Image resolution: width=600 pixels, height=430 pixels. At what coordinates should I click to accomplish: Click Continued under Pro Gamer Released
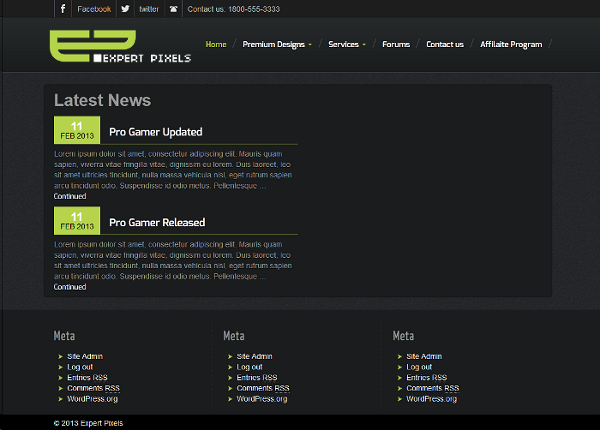point(70,287)
